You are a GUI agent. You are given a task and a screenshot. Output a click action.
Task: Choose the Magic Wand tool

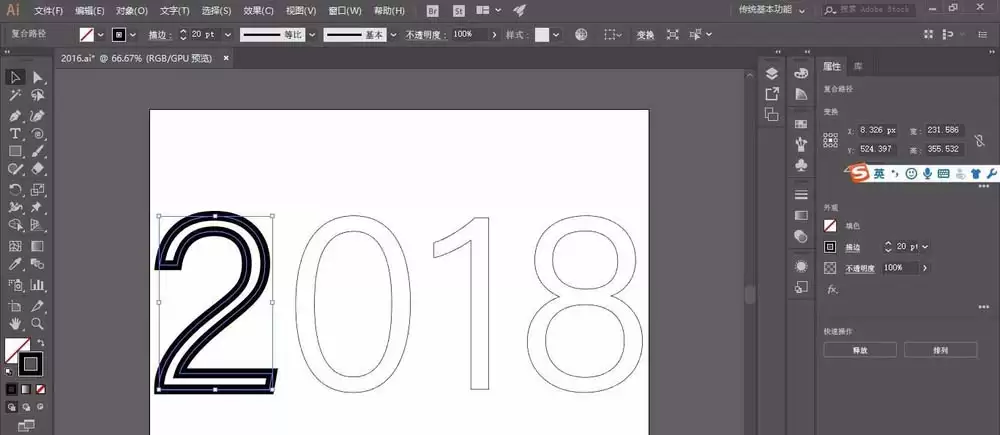pos(15,96)
